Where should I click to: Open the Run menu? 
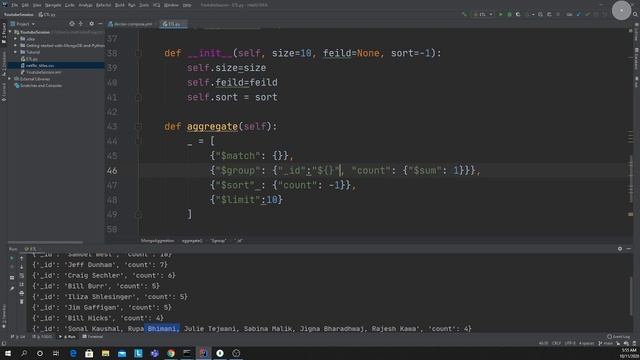131,5
